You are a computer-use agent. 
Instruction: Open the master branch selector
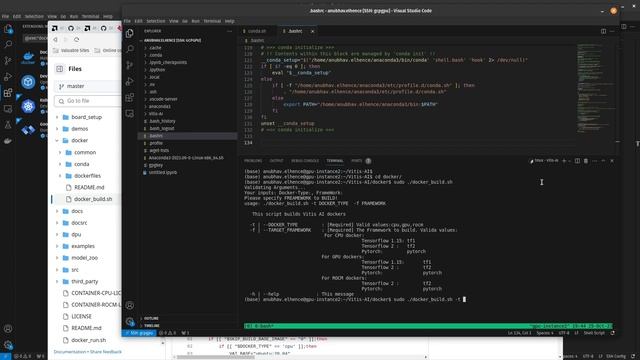click(87, 86)
